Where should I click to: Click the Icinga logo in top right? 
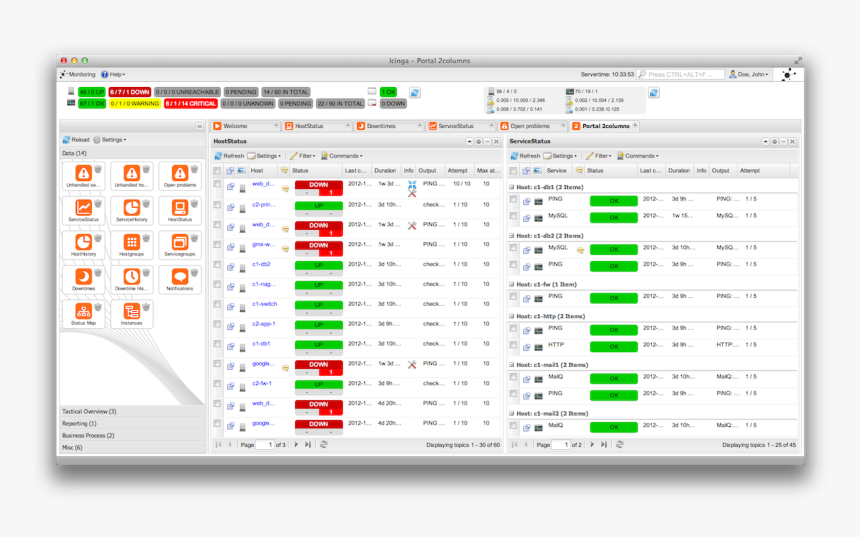(x=788, y=75)
